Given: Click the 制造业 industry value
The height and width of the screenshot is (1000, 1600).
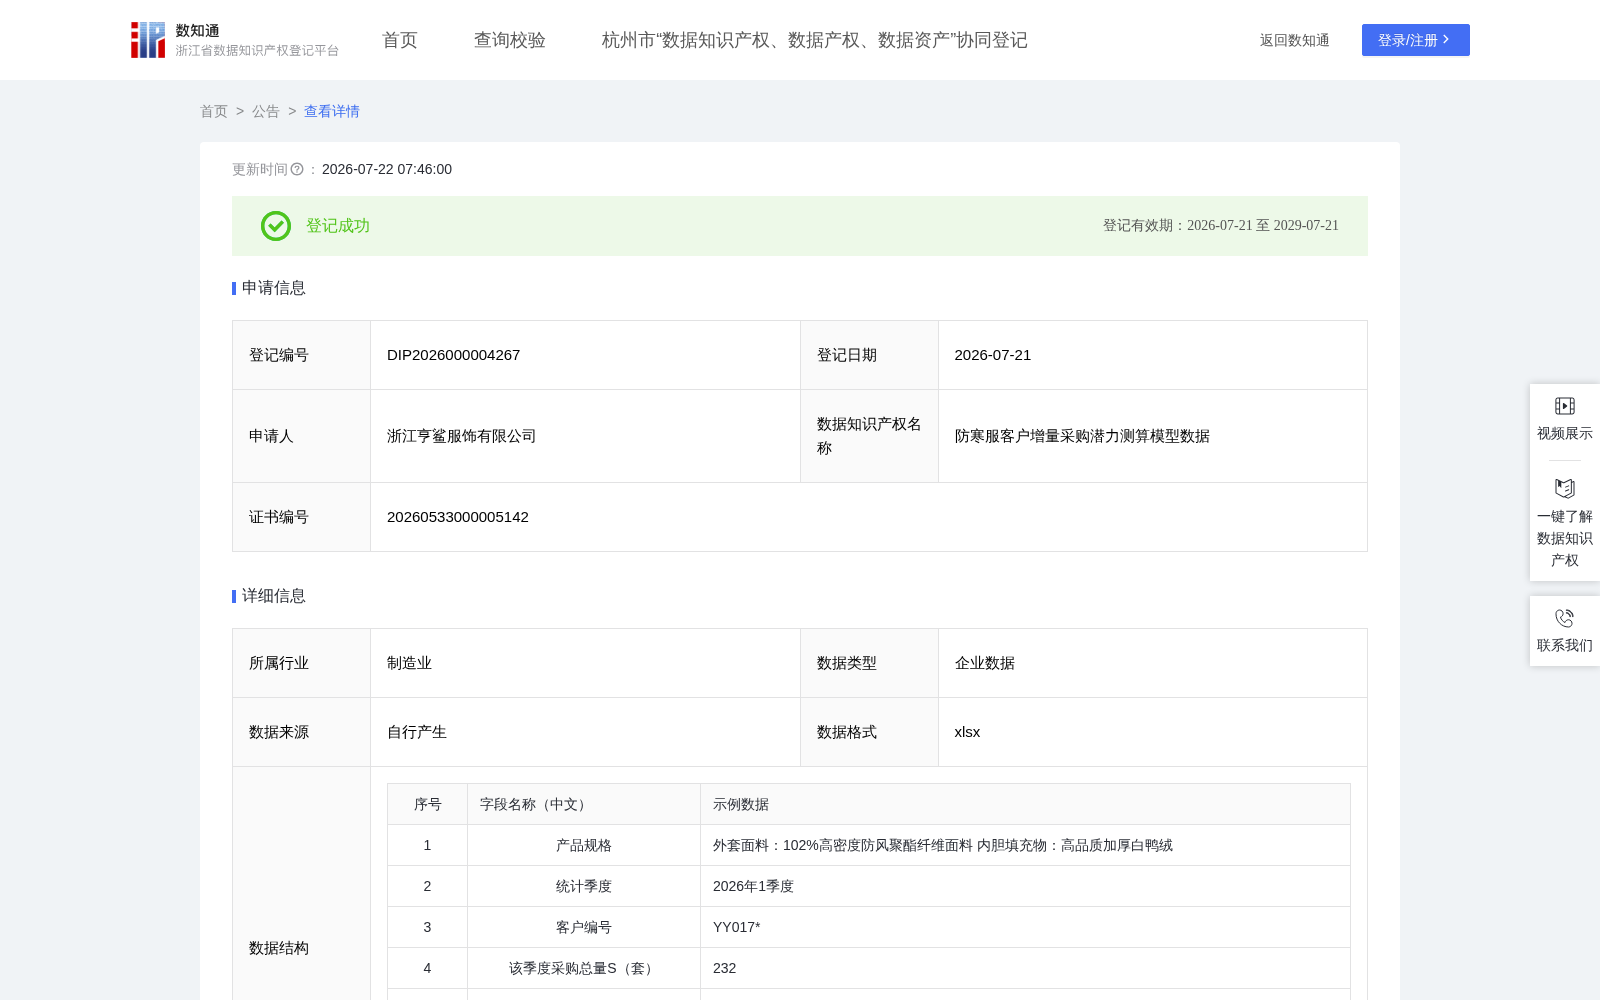Looking at the screenshot, I should tap(410, 663).
